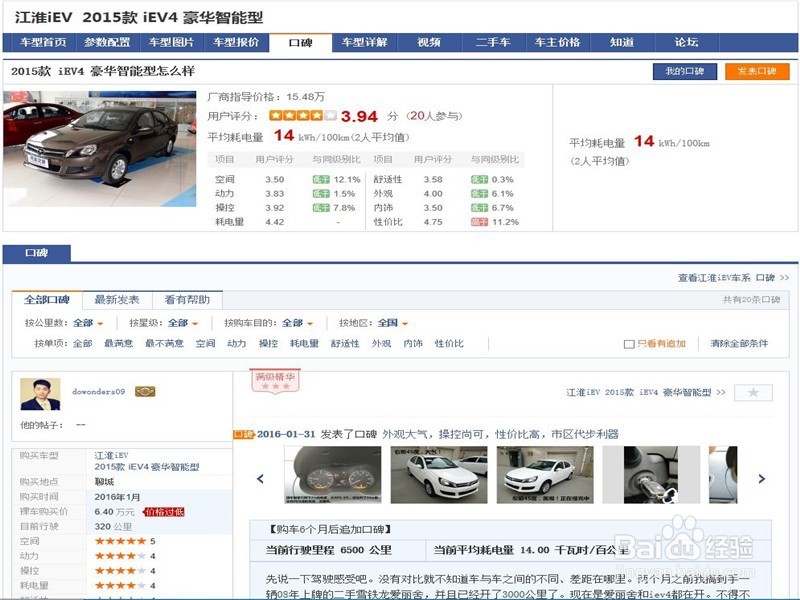800x600 pixels.
Task: Filter reviews by 操控 in 按单项 row
Action: [x=268, y=343]
